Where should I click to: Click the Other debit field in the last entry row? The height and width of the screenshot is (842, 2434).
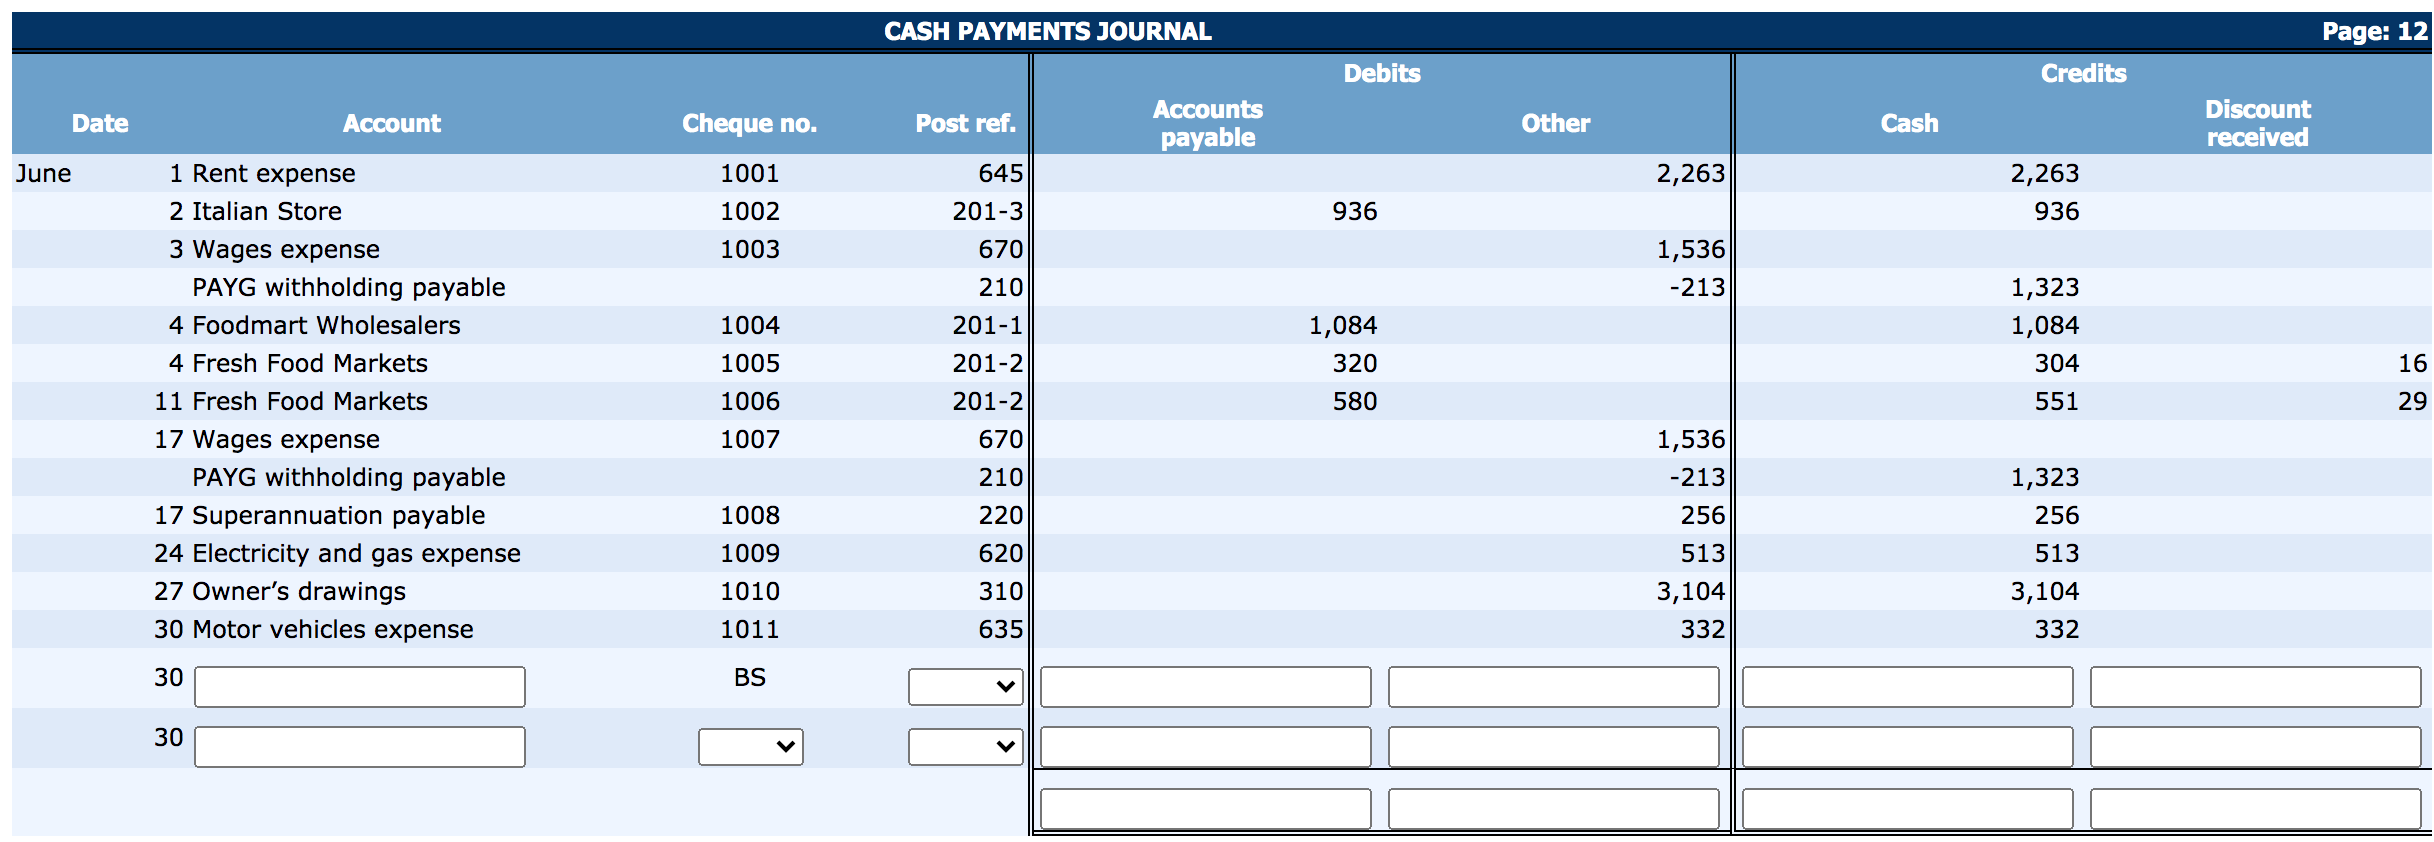[x=1554, y=747]
